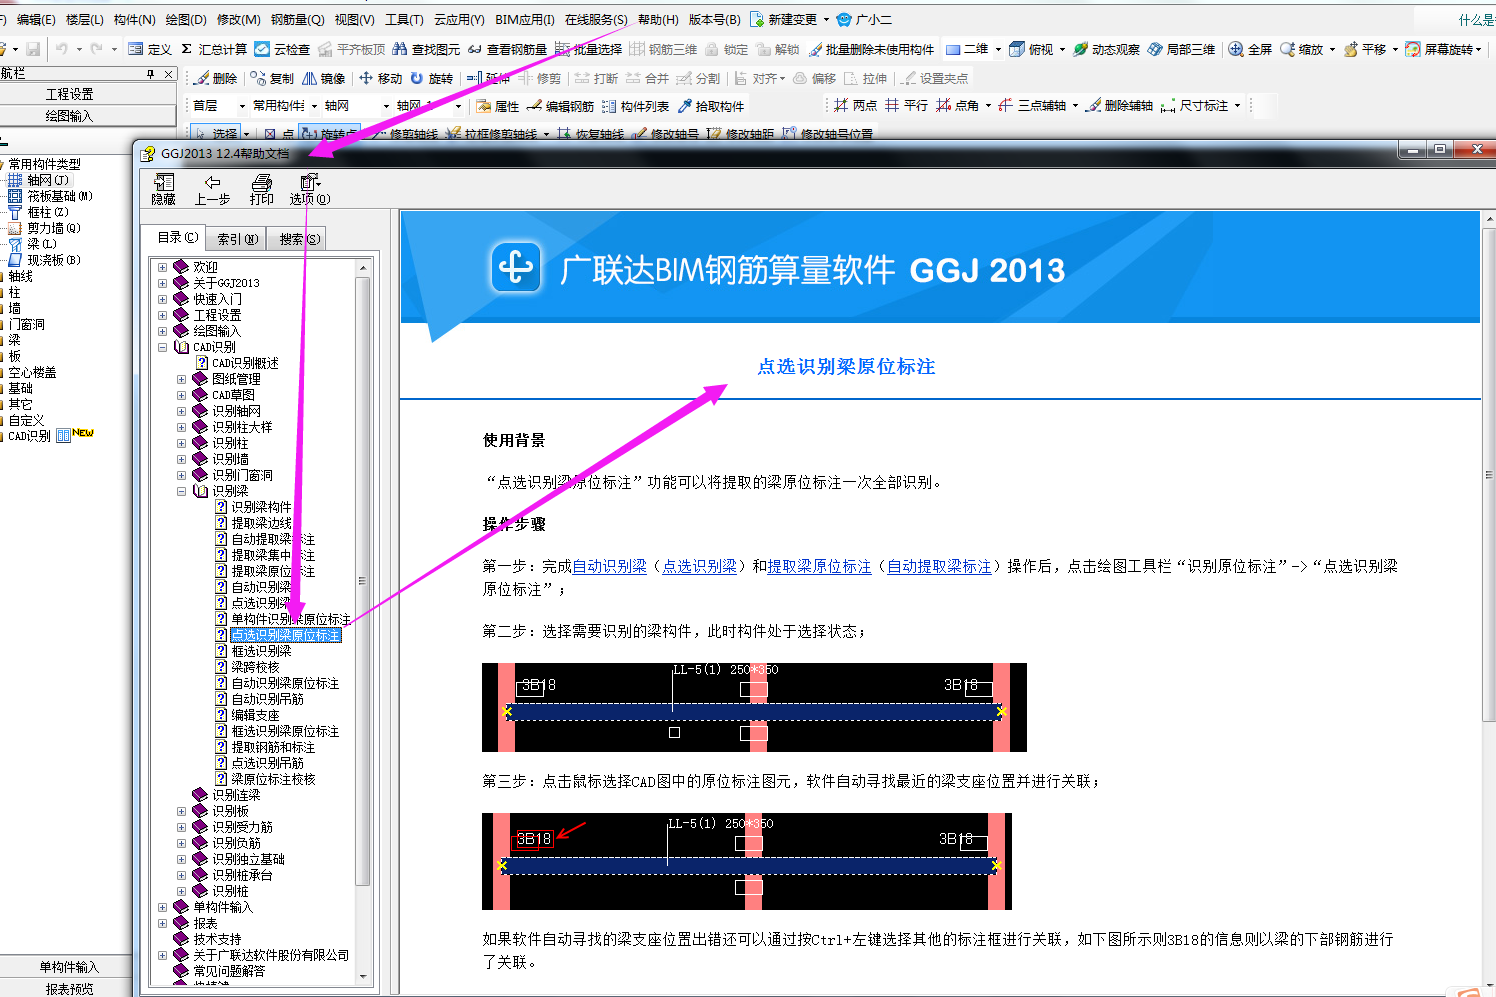
Task: Select the 移动 move tool
Action: pos(380,78)
